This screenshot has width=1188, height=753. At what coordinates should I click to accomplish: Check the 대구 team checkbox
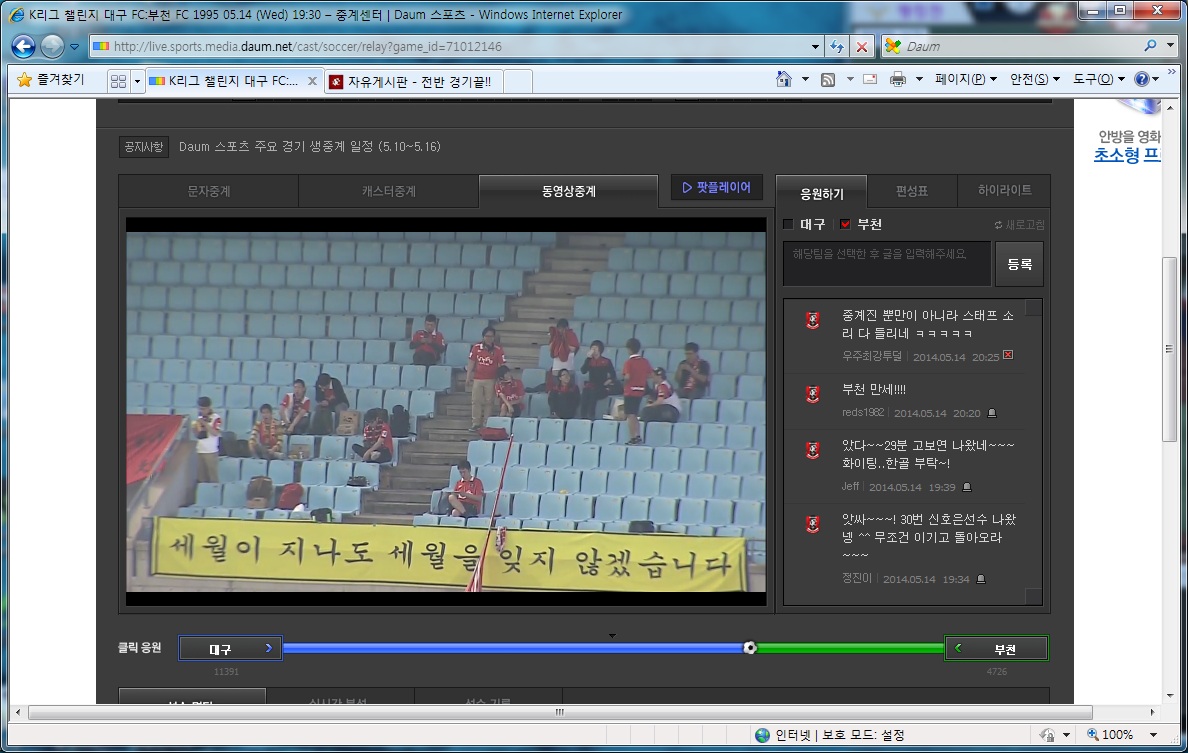(788, 225)
